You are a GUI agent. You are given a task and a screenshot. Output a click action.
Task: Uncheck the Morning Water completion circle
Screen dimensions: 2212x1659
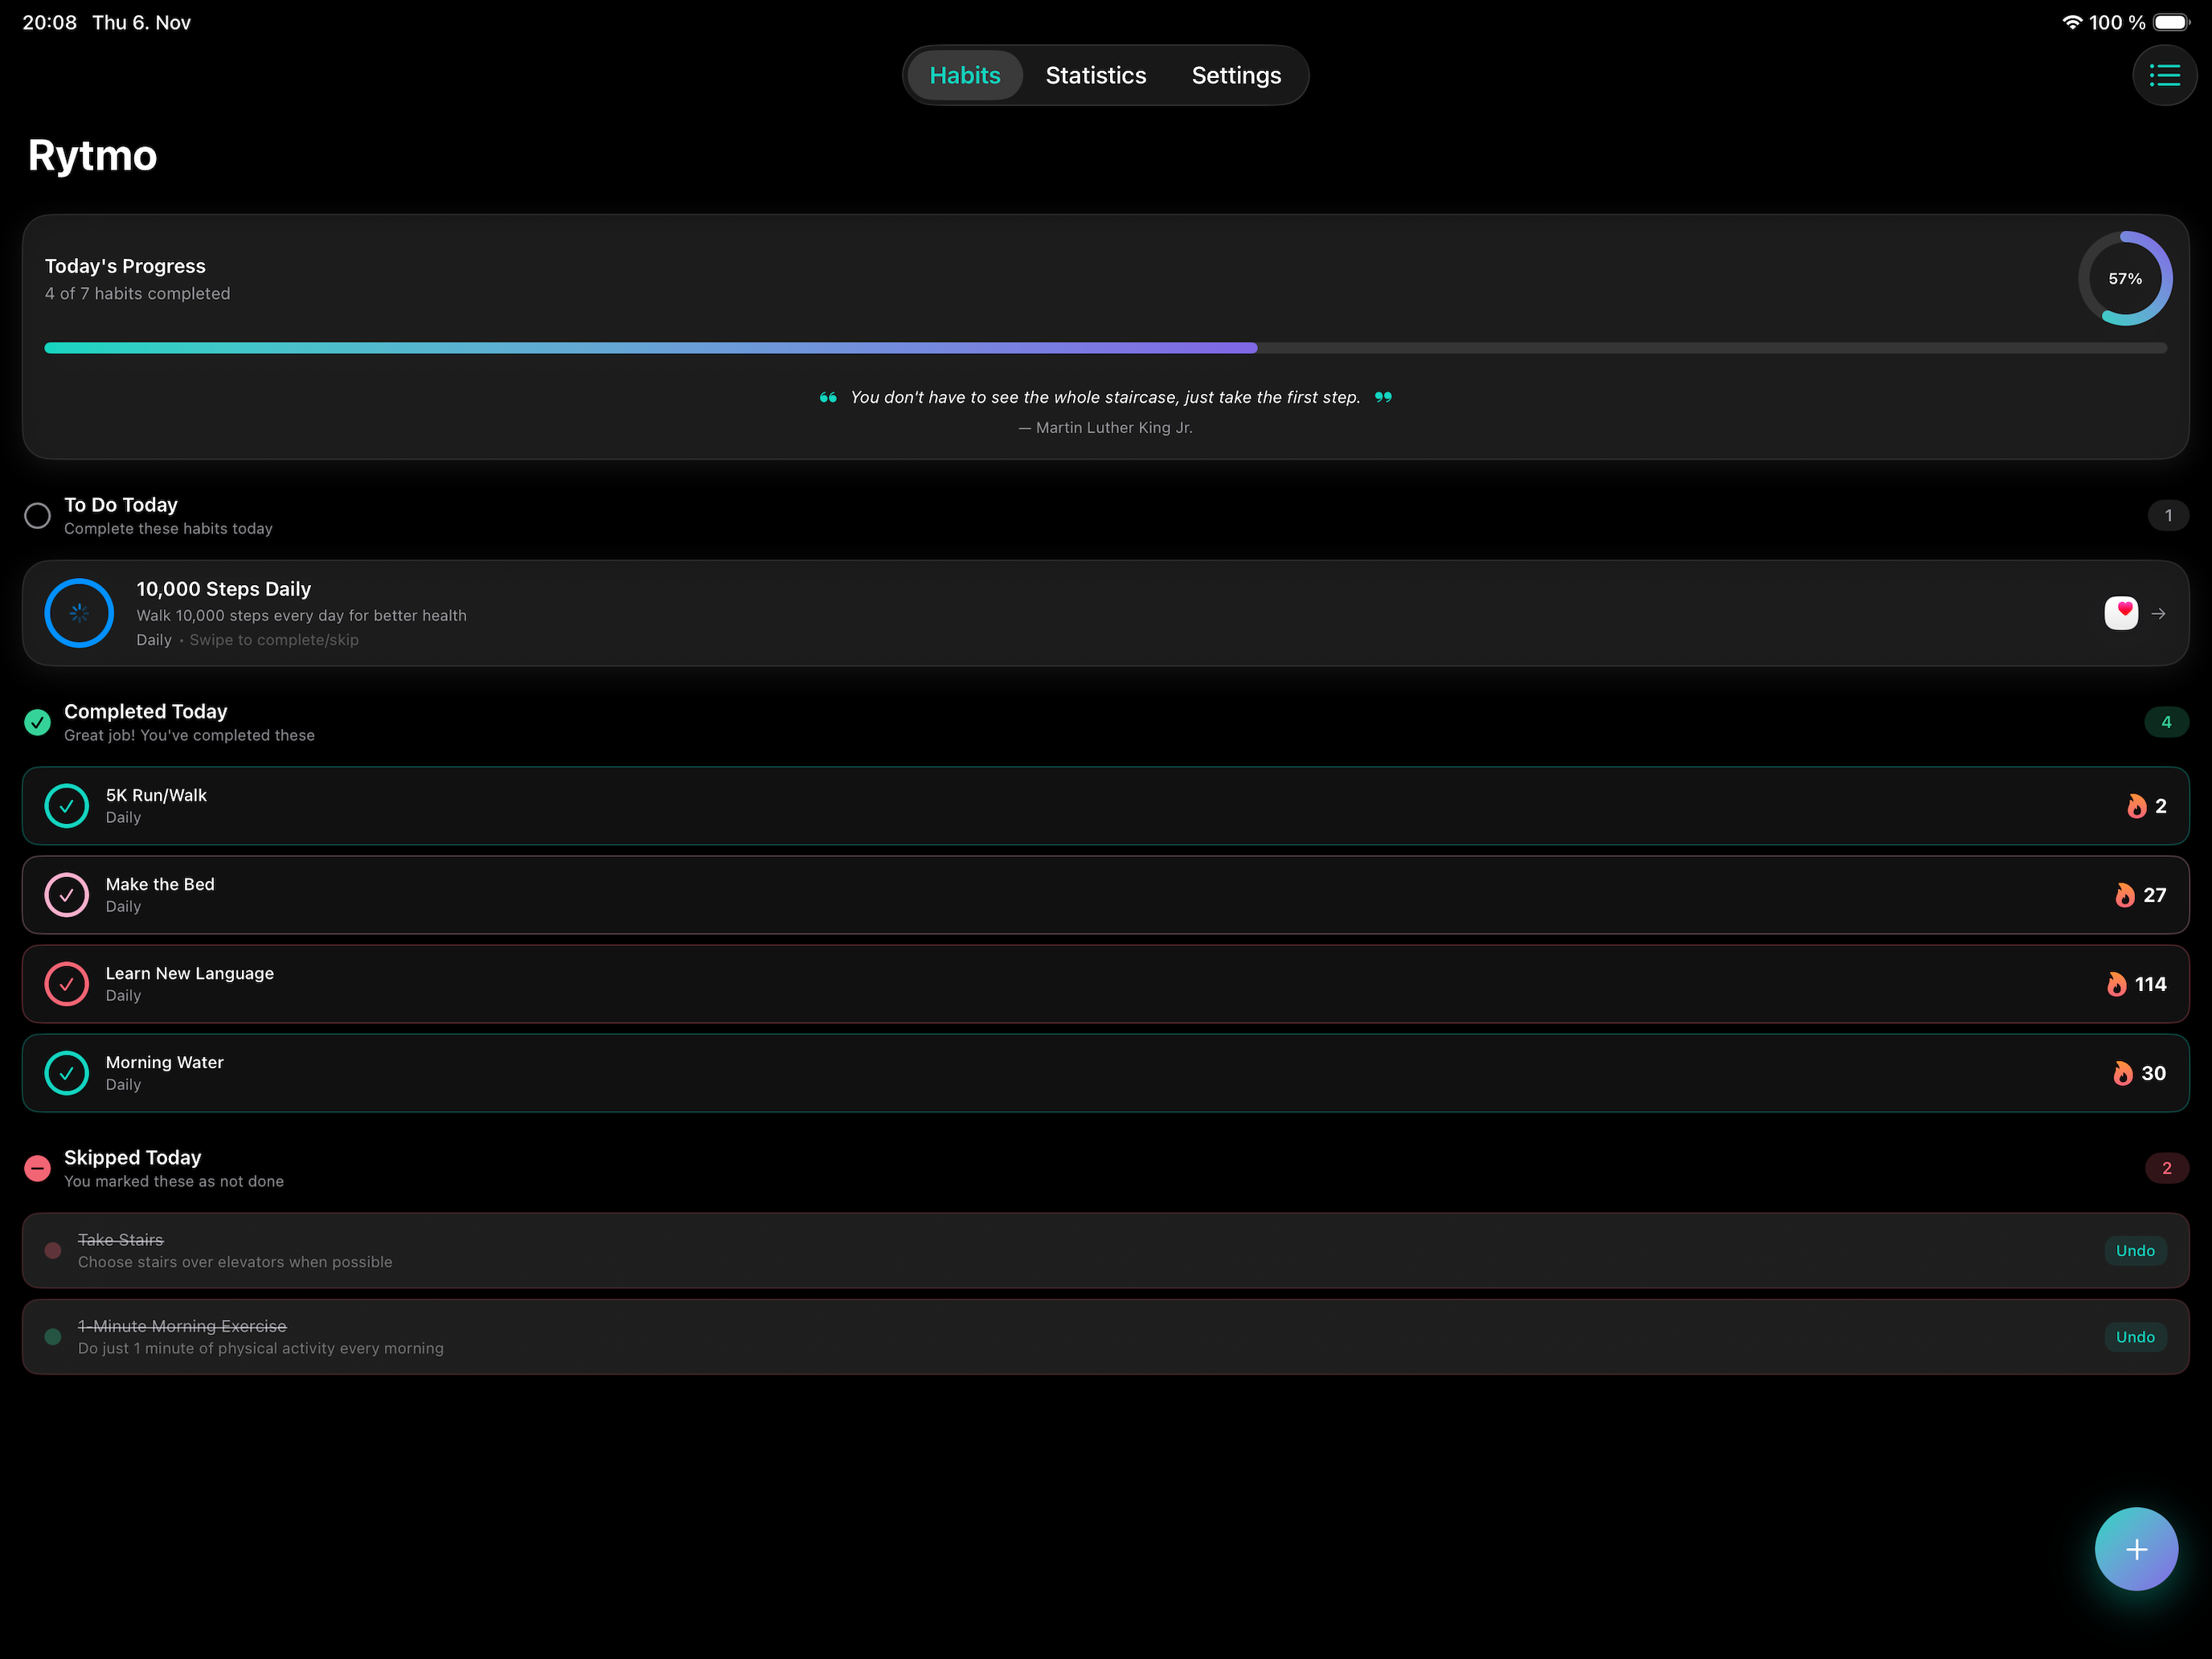pyautogui.click(x=67, y=1073)
